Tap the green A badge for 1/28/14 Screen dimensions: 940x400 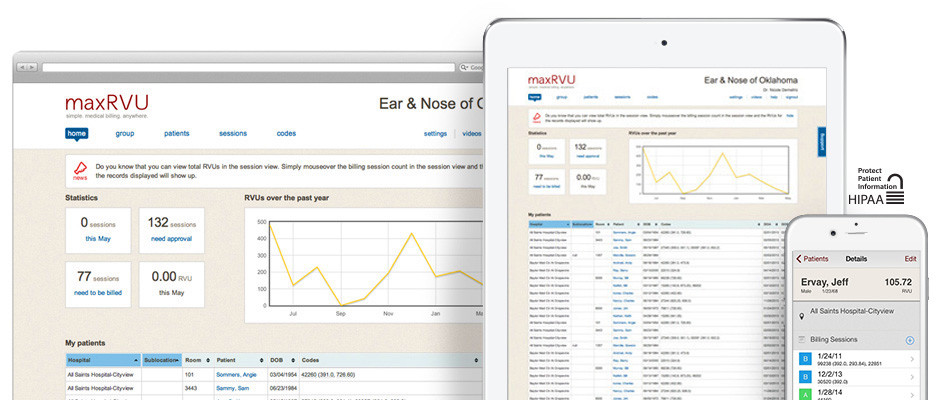pyautogui.click(x=803, y=395)
